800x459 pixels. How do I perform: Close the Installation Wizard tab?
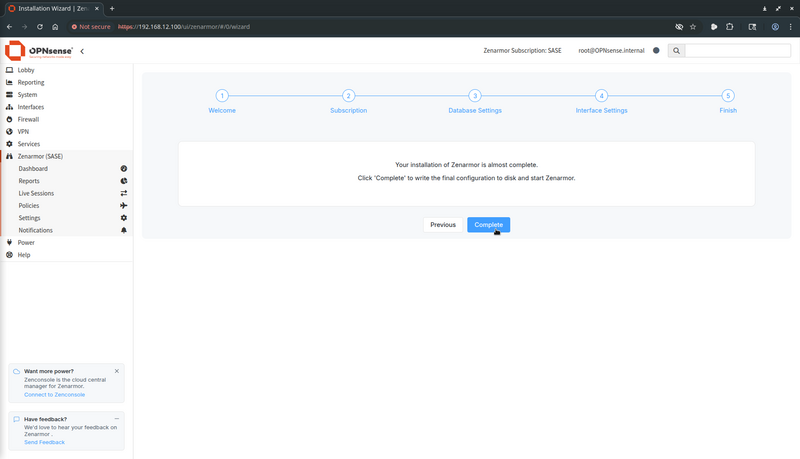click(x=96, y=8)
